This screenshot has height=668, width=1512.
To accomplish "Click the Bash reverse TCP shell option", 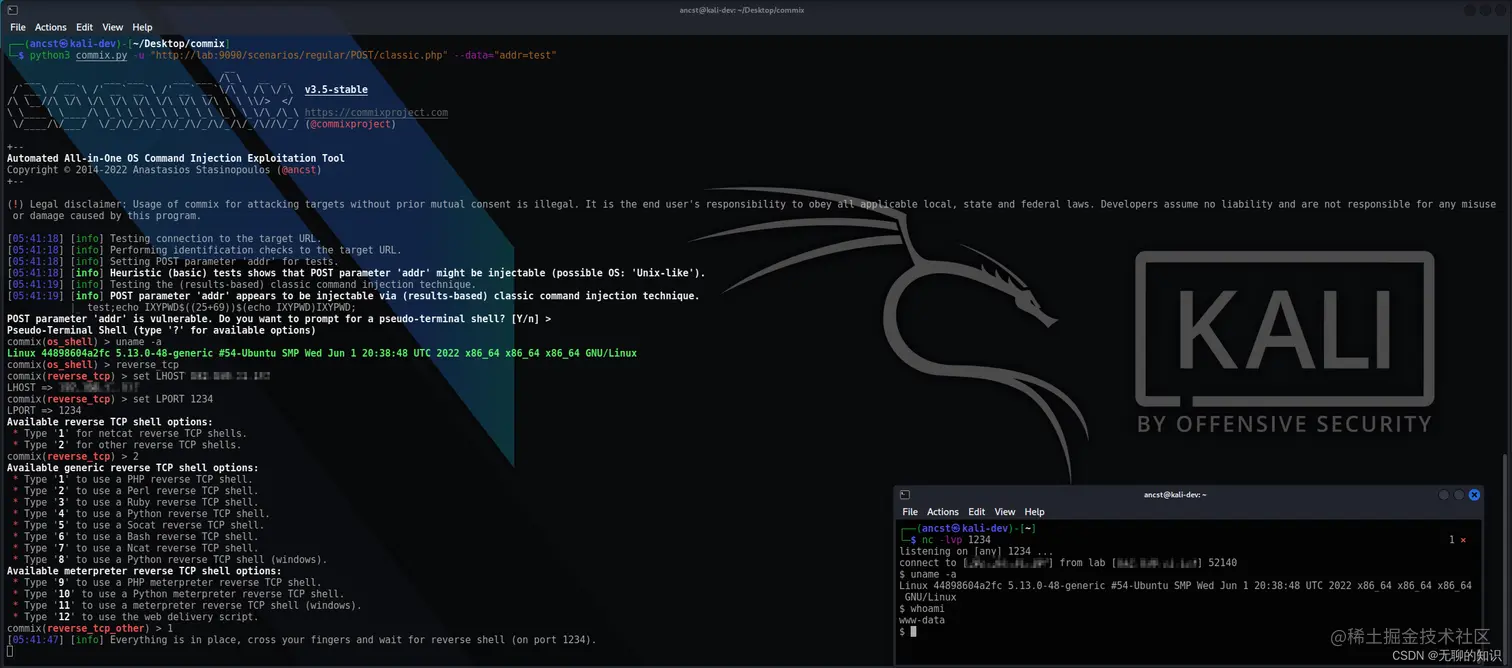I will (x=135, y=537).
